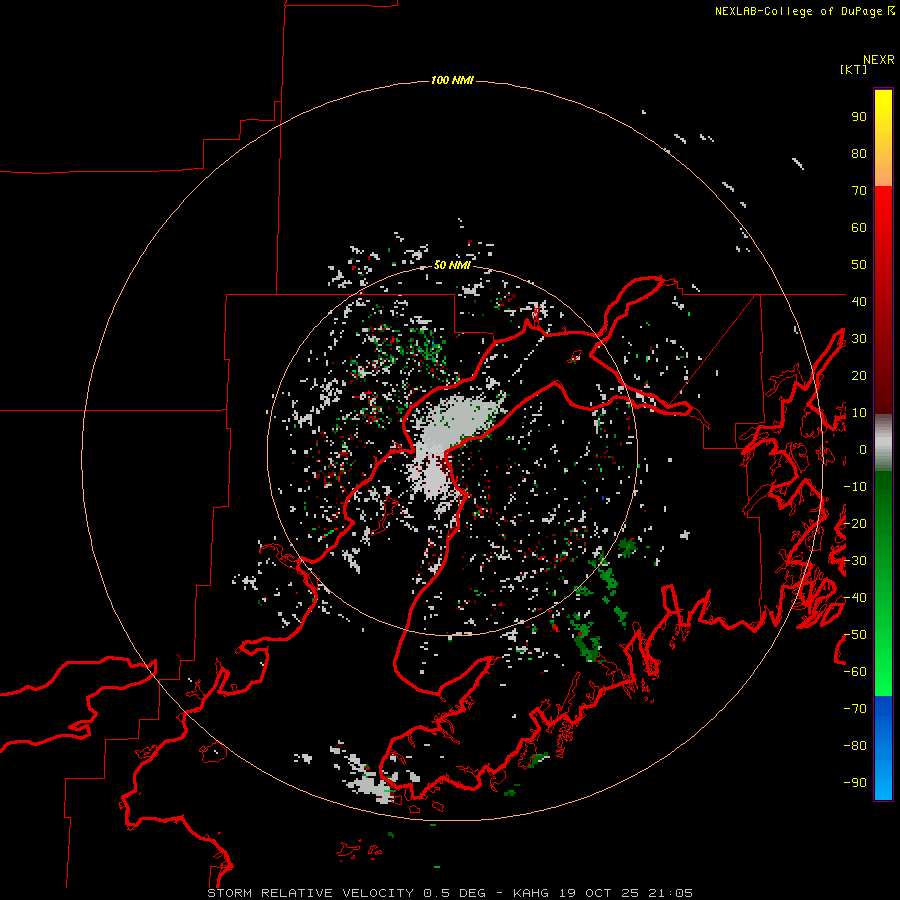900x900 pixels.
Task: Click the 60 knot scale value
Action: tap(859, 228)
